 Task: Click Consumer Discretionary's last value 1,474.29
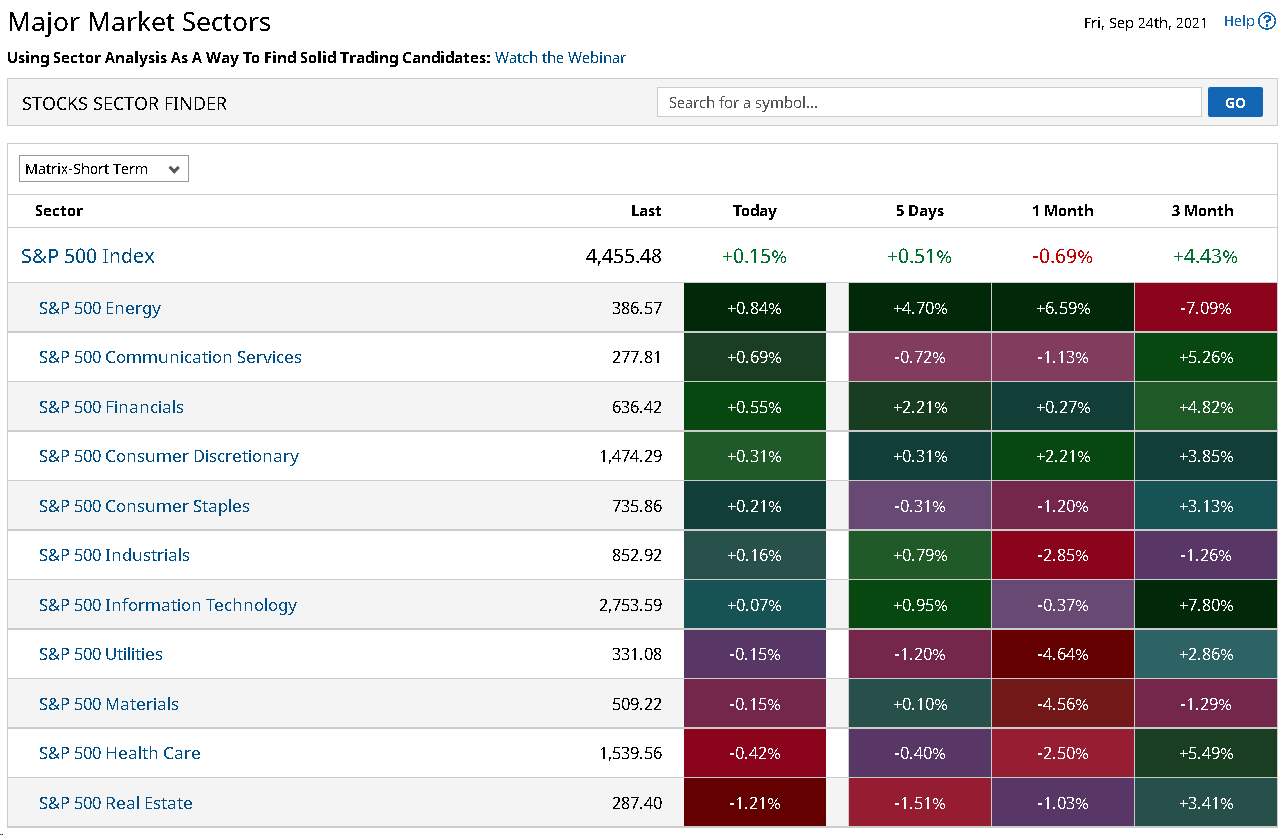point(630,456)
